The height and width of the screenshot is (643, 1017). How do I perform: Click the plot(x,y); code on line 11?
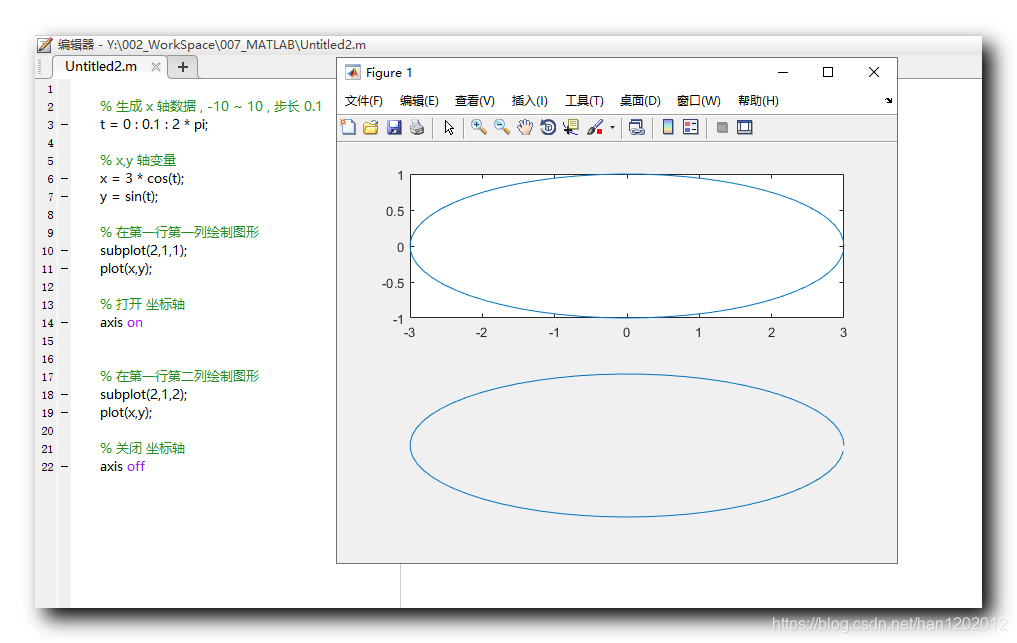pos(126,269)
